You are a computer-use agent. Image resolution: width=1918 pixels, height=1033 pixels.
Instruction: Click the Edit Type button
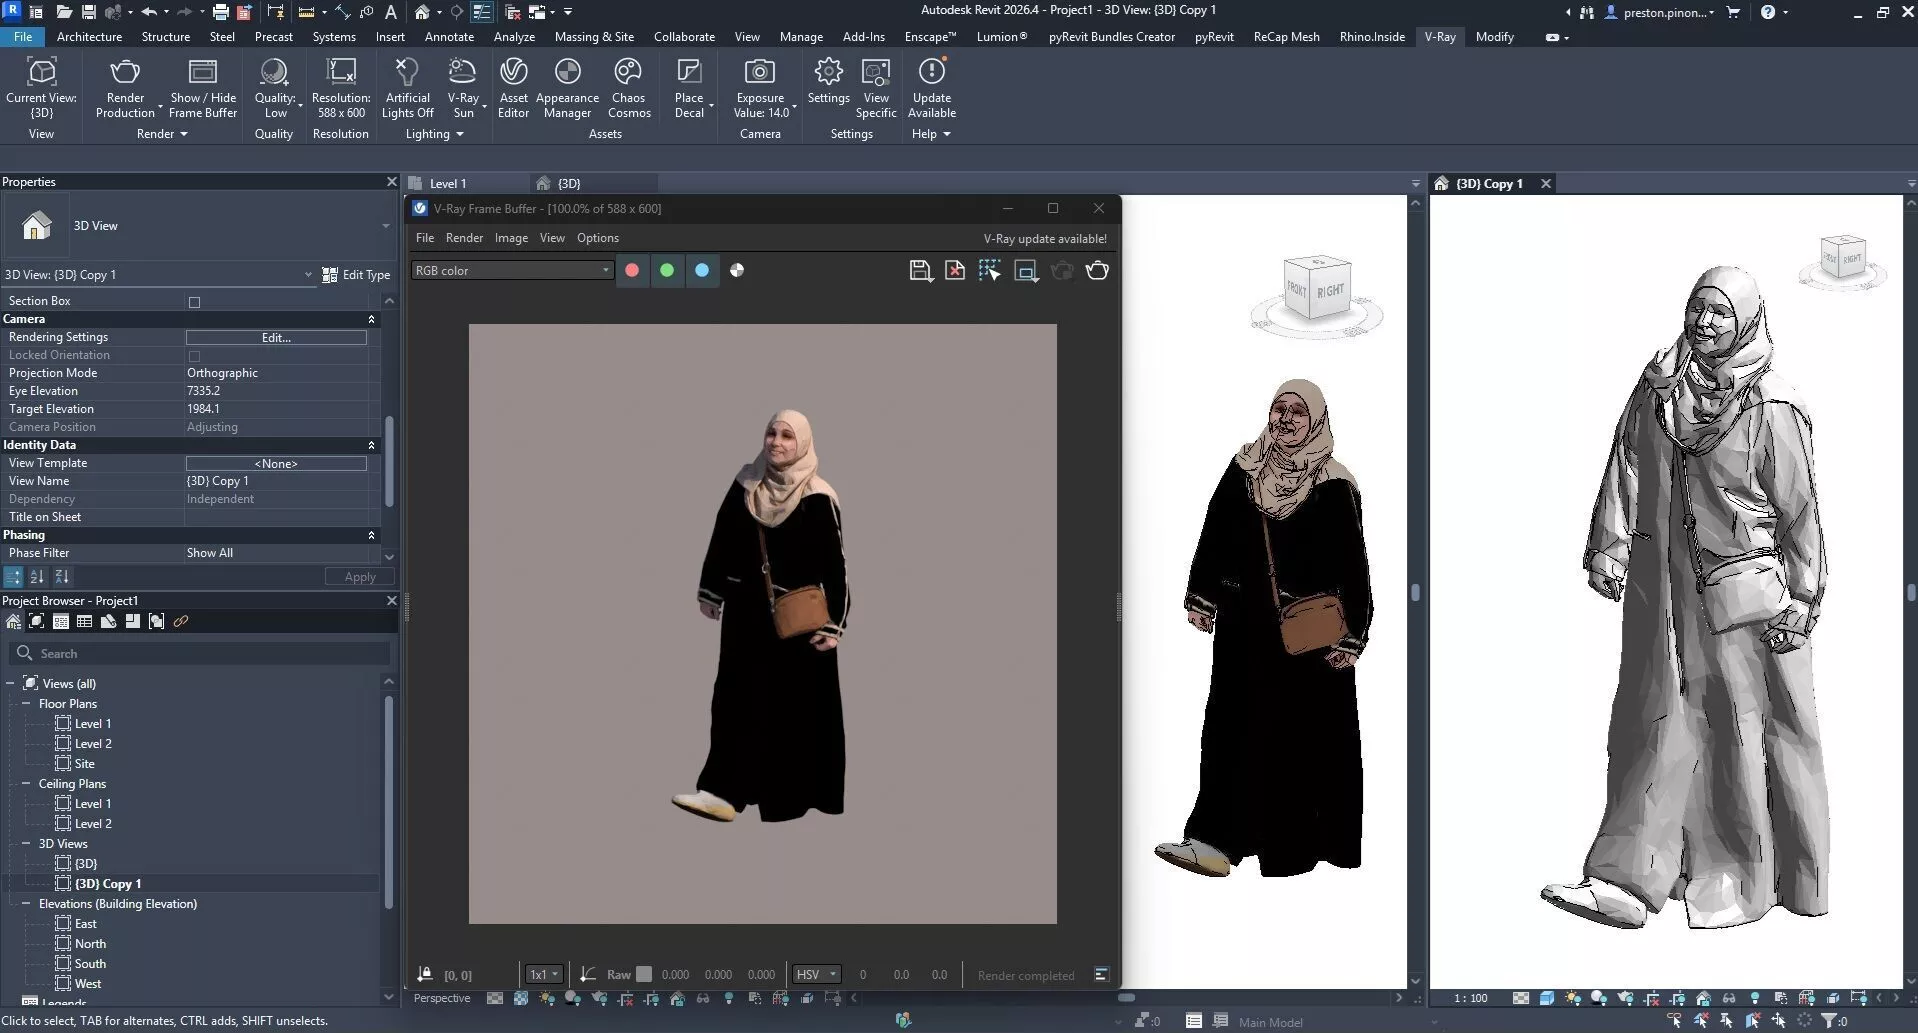[356, 275]
